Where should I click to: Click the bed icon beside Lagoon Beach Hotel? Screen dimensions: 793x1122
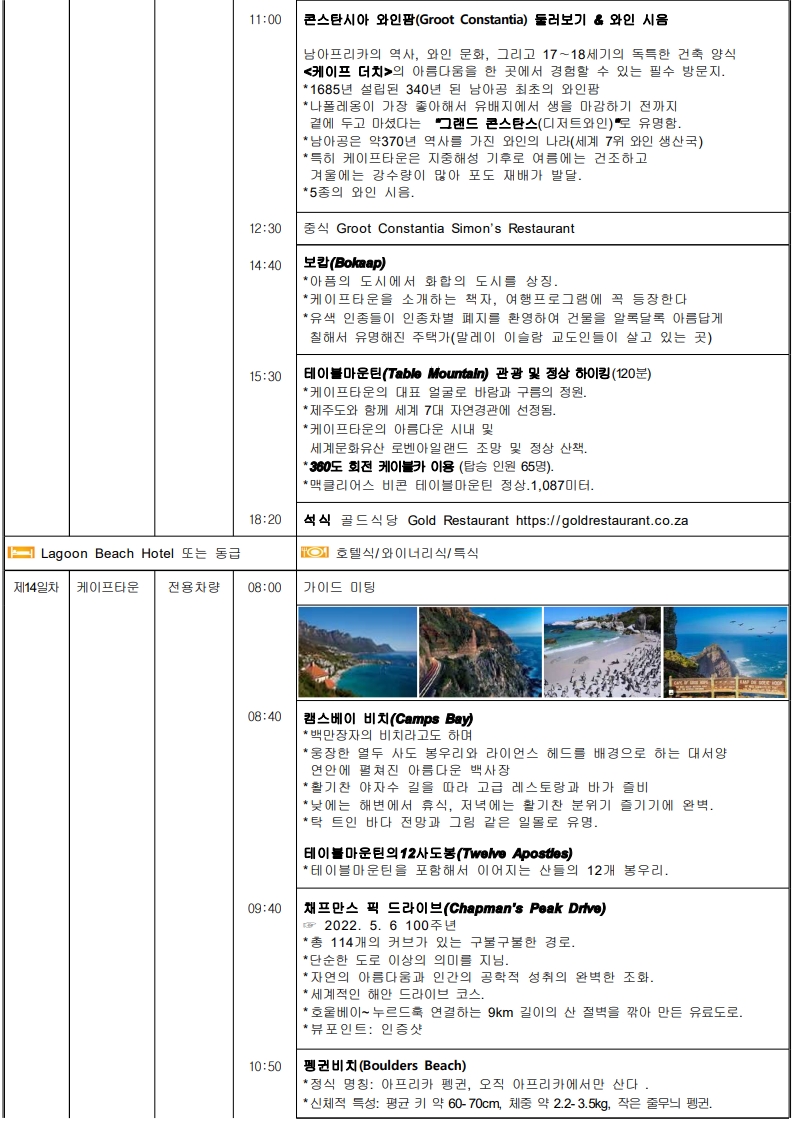tap(21, 553)
